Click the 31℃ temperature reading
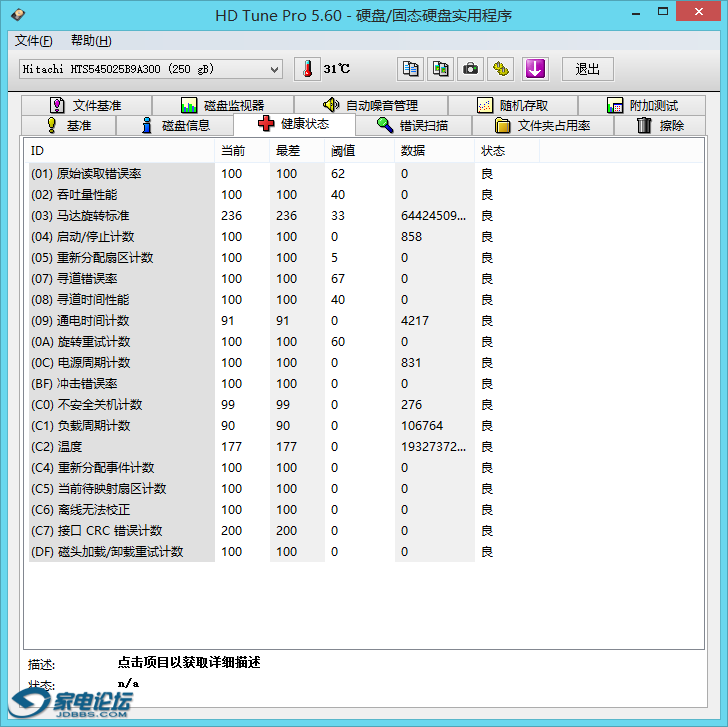This screenshot has width=728, height=727. [x=337, y=69]
